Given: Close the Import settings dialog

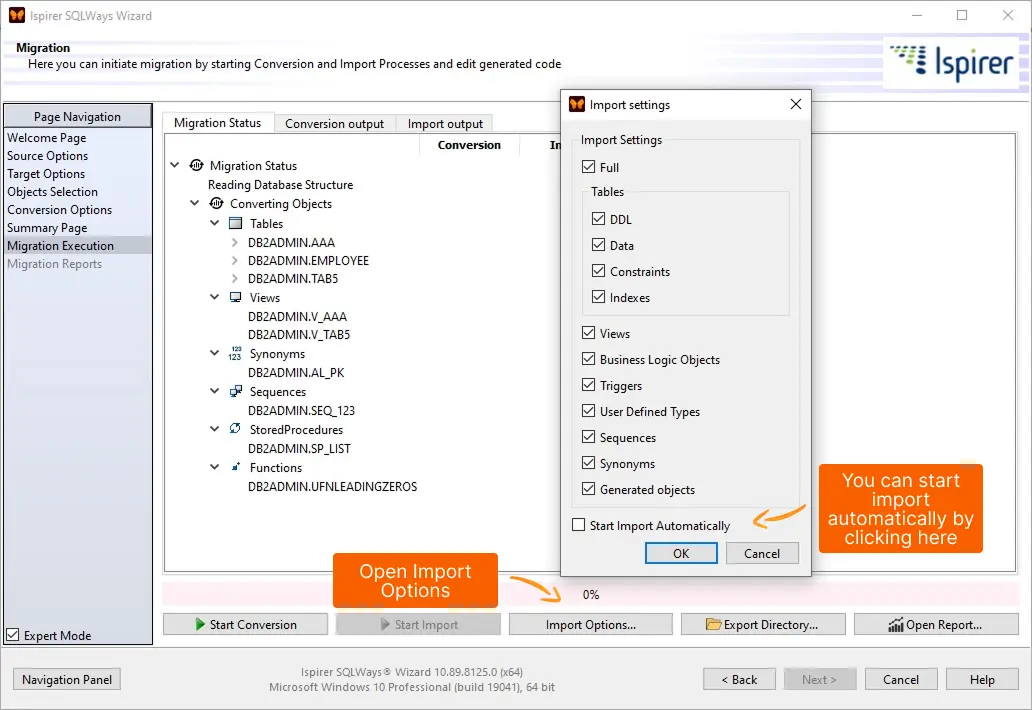Looking at the screenshot, I should click(796, 104).
